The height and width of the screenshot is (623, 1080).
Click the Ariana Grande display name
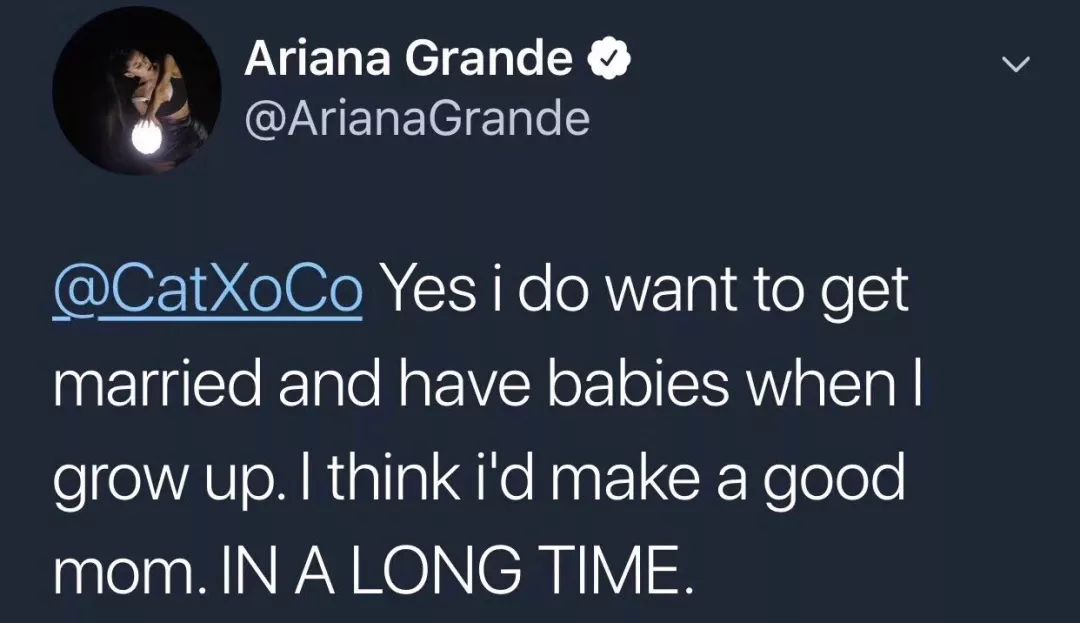[x=407, y=61]
